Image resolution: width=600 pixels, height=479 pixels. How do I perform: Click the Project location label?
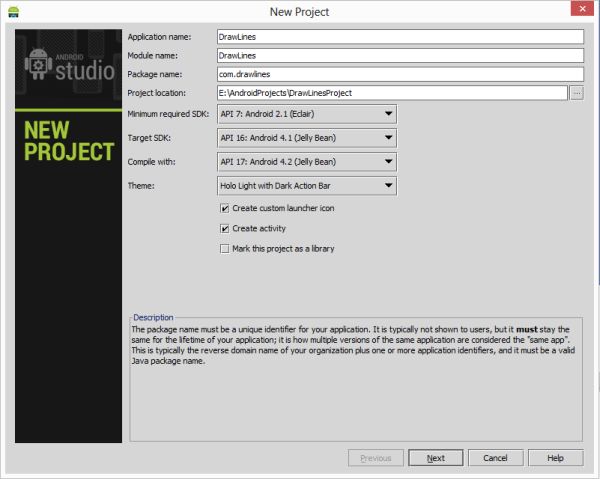[x=157, y=93]
